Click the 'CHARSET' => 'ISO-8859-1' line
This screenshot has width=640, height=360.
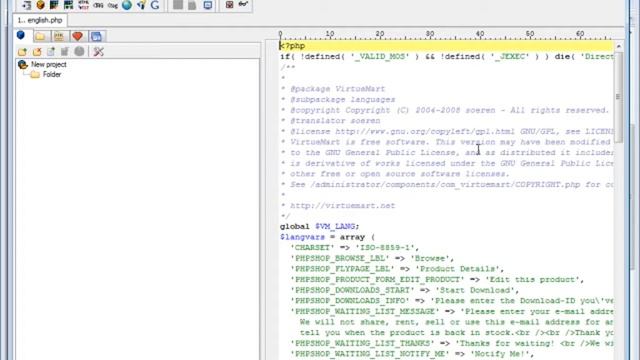tap(355, 248)
